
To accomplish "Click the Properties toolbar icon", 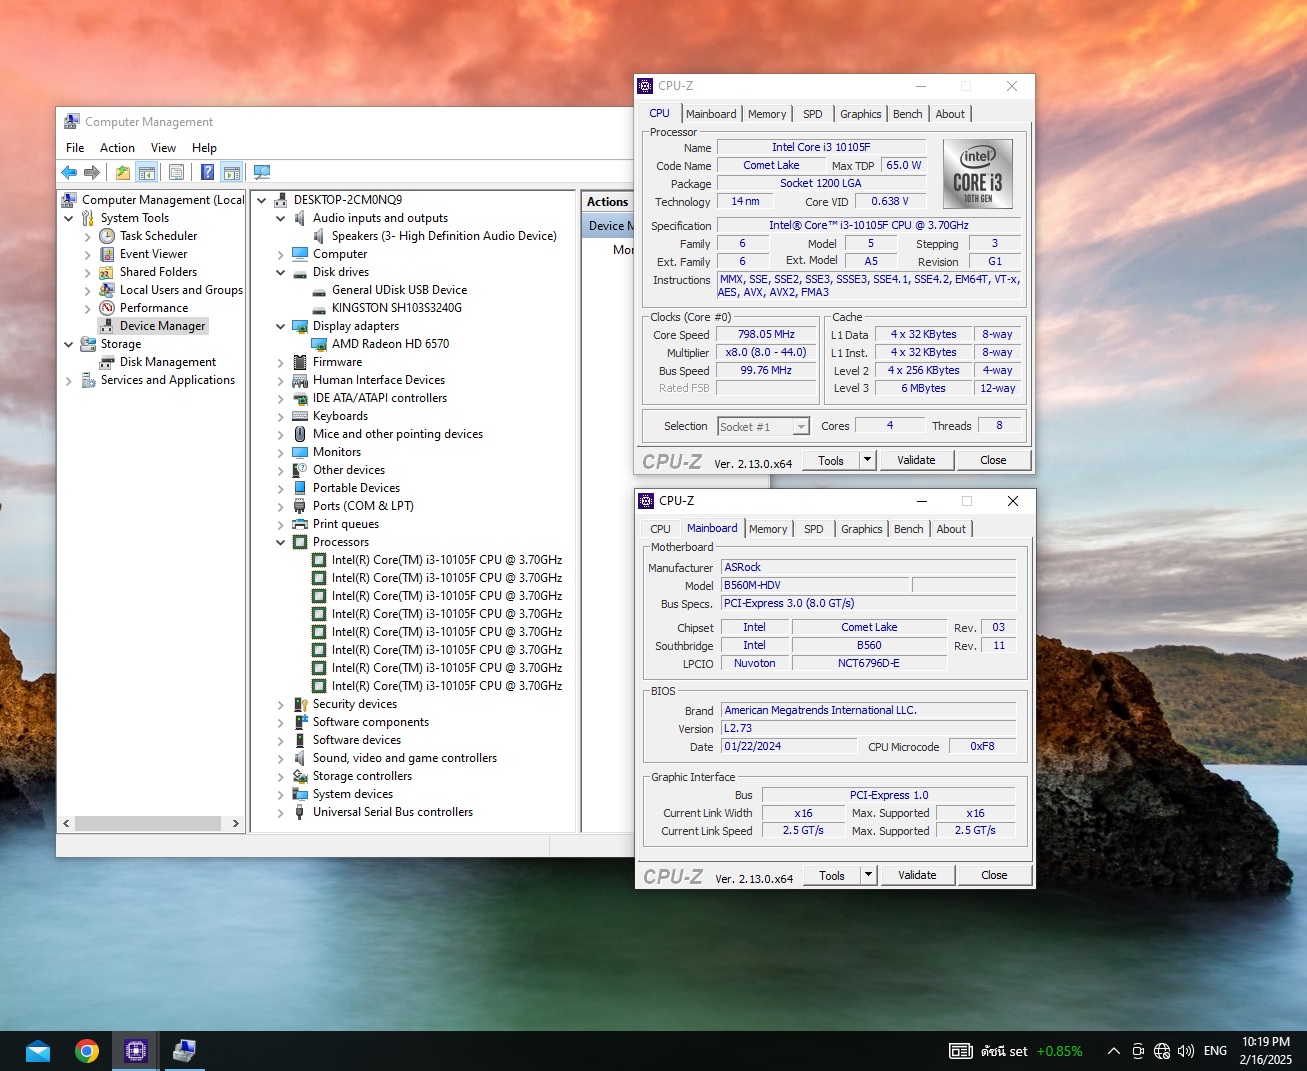I will [x=176, y=172].
